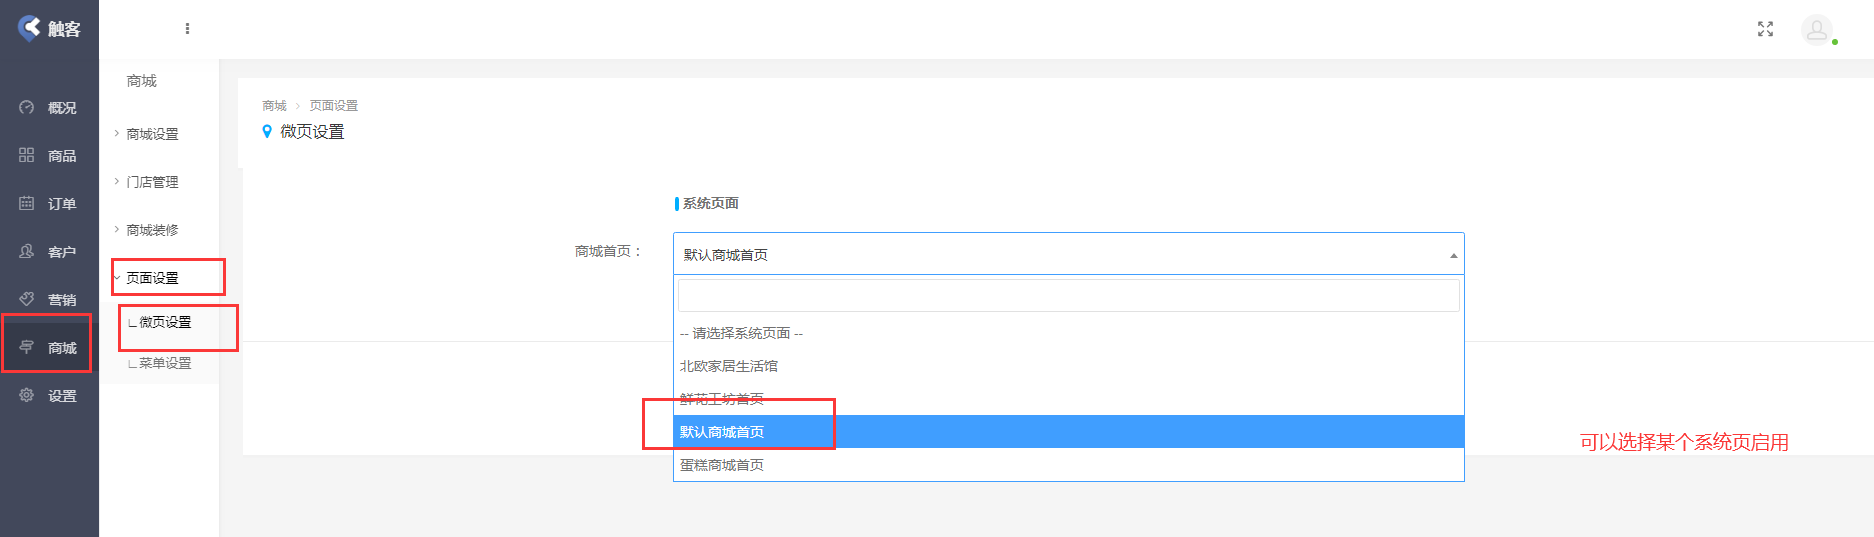This screenshot has height=537, width=1874.
Task: Open the 商品 products grid icon
Action: pos(27,156)
